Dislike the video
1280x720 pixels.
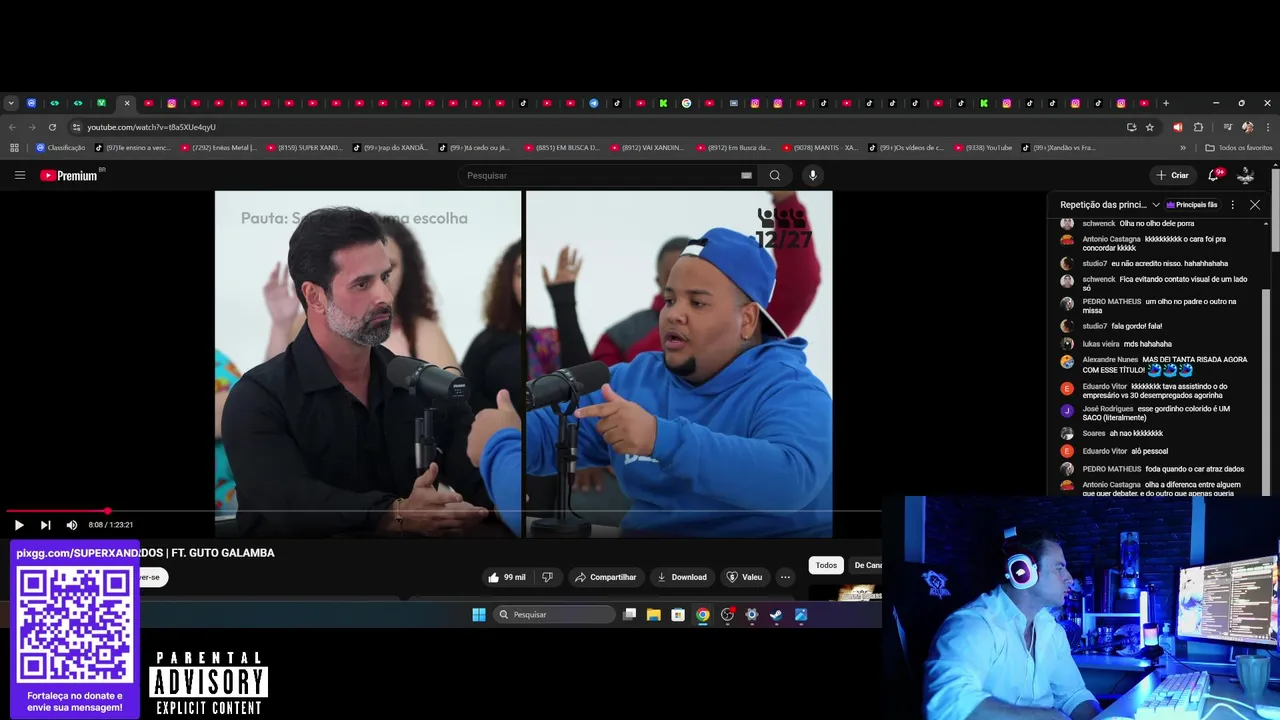(x=547, y=577)
